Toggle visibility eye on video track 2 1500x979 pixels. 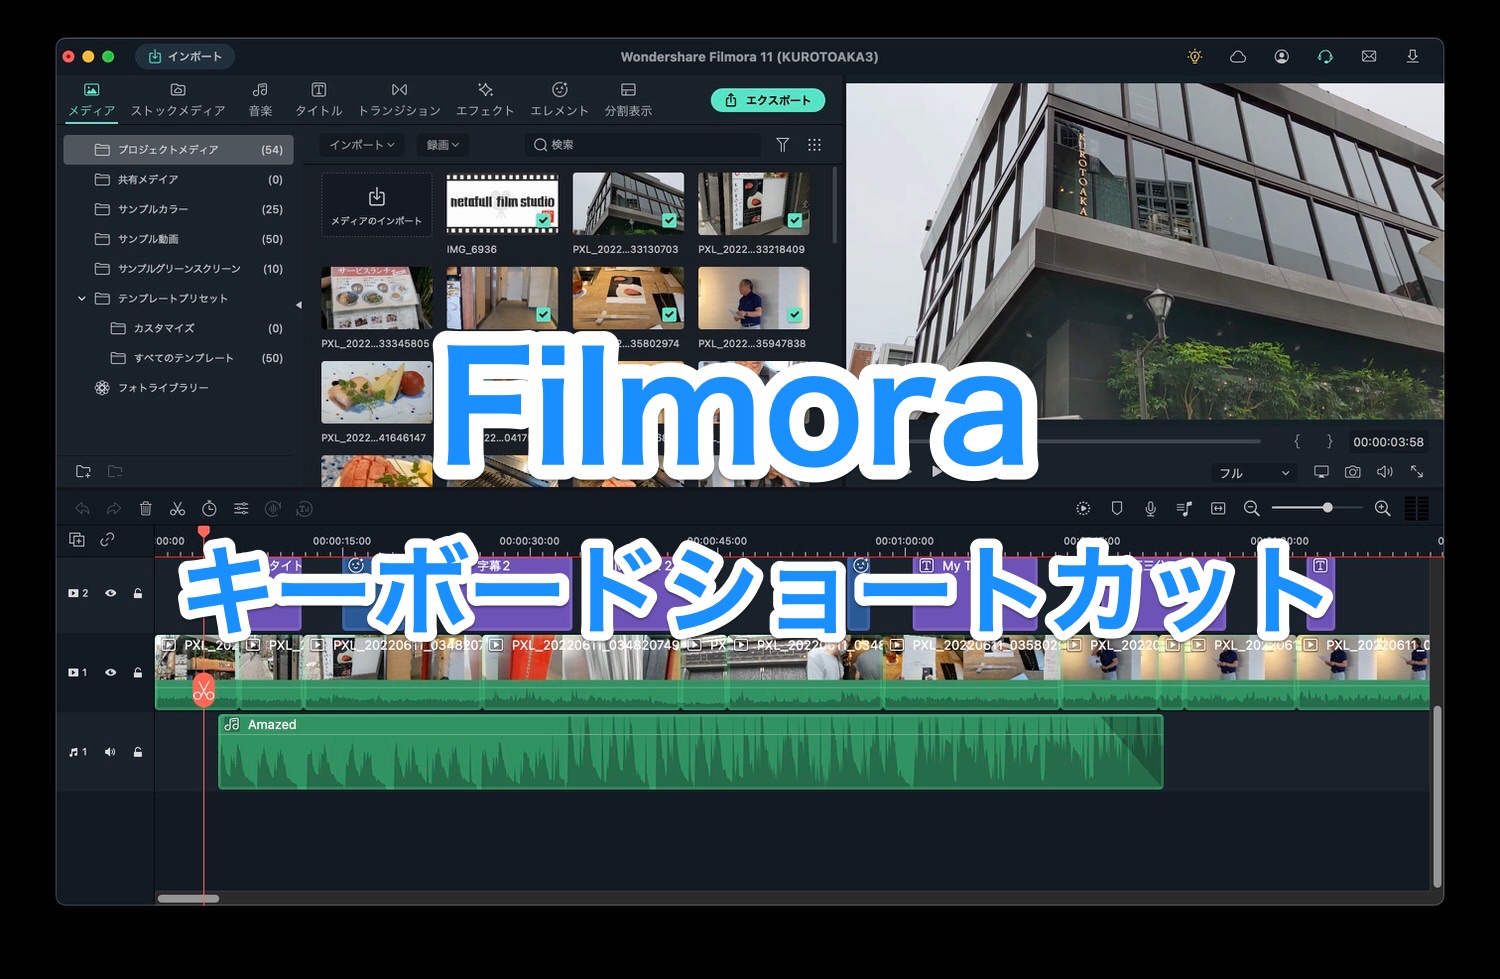(111, 594)
